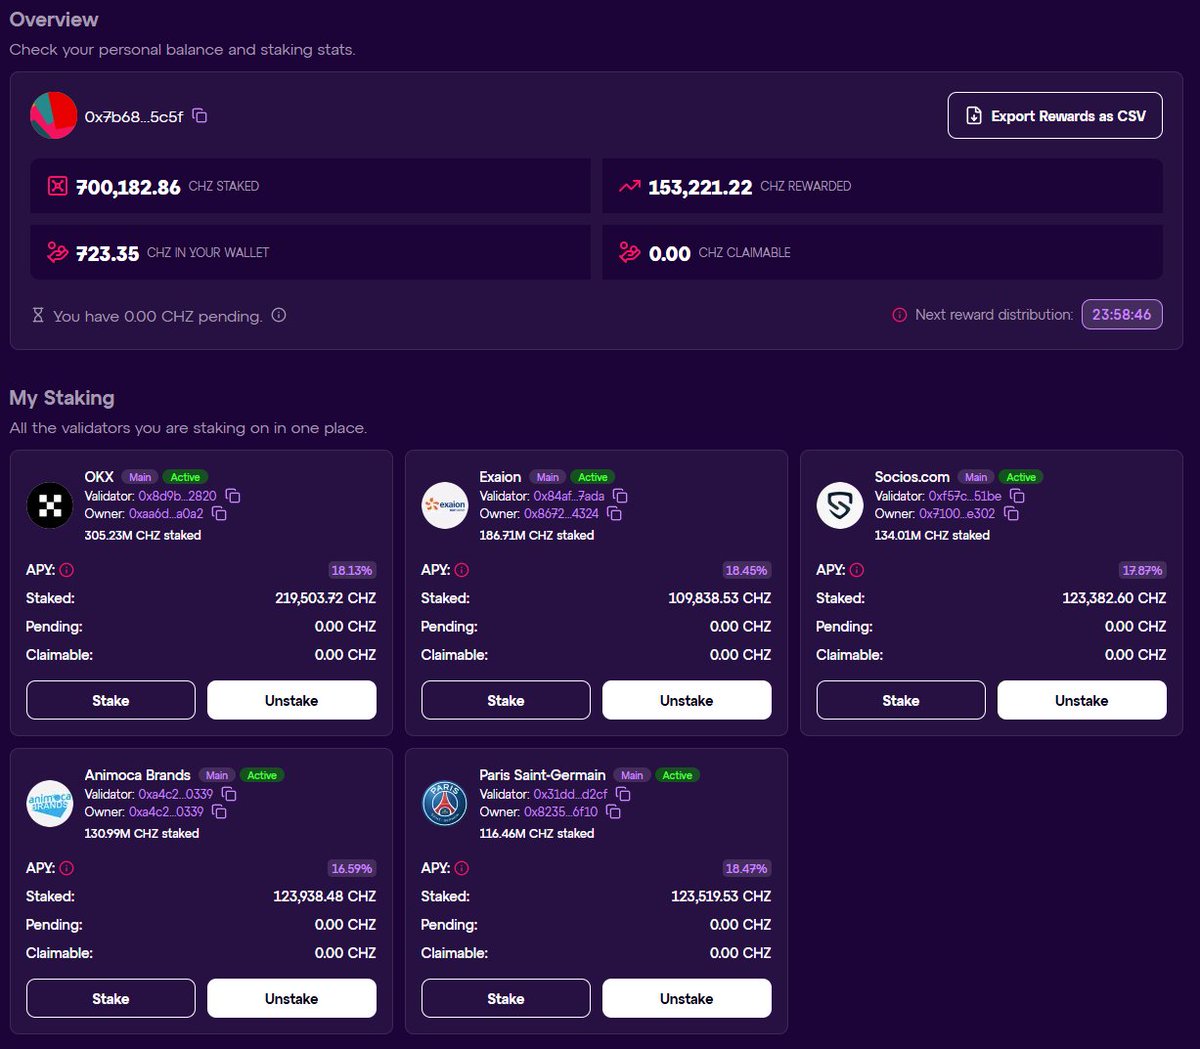
Task: Unstake from the Paris Saint-Germain validator
Action: (x=687, y=998)
